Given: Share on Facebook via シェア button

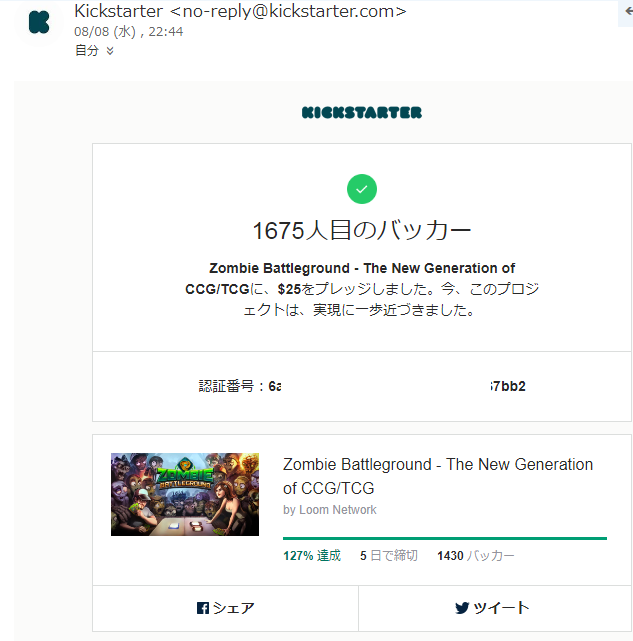Looking at the screenshot, I should coord(226,608).
